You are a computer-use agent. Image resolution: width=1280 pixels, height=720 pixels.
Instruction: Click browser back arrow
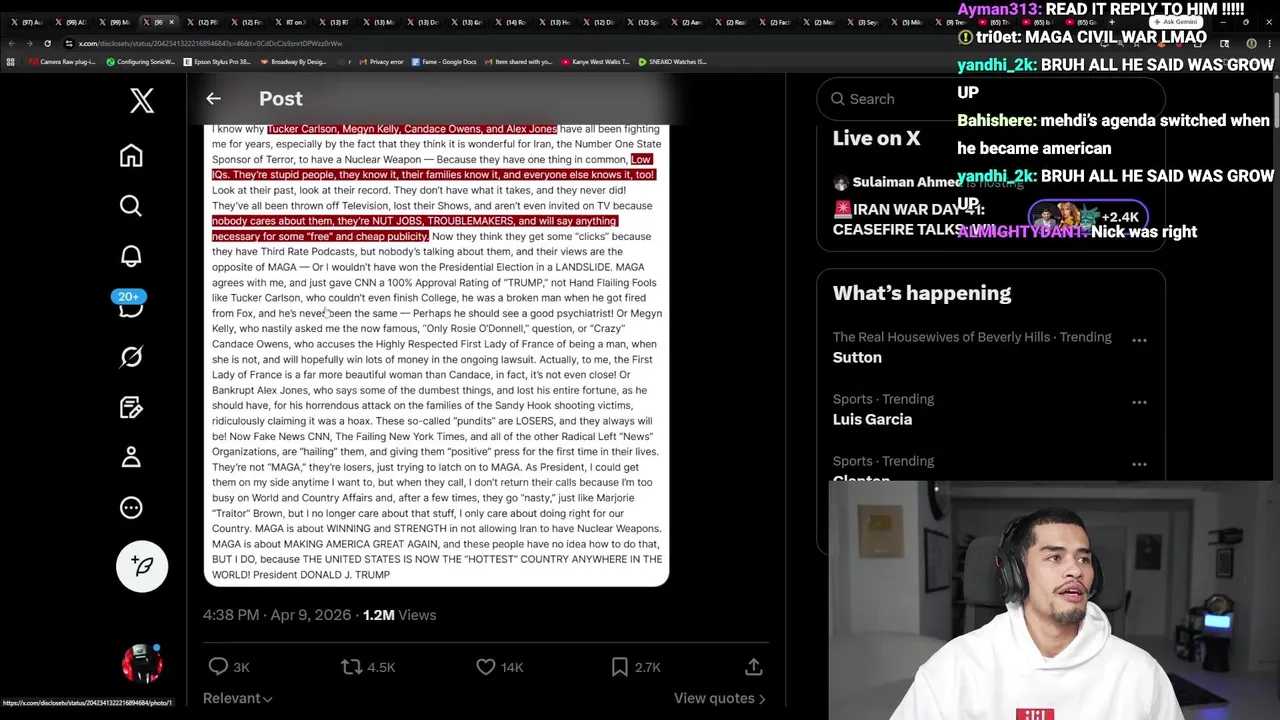click(12, 43)
